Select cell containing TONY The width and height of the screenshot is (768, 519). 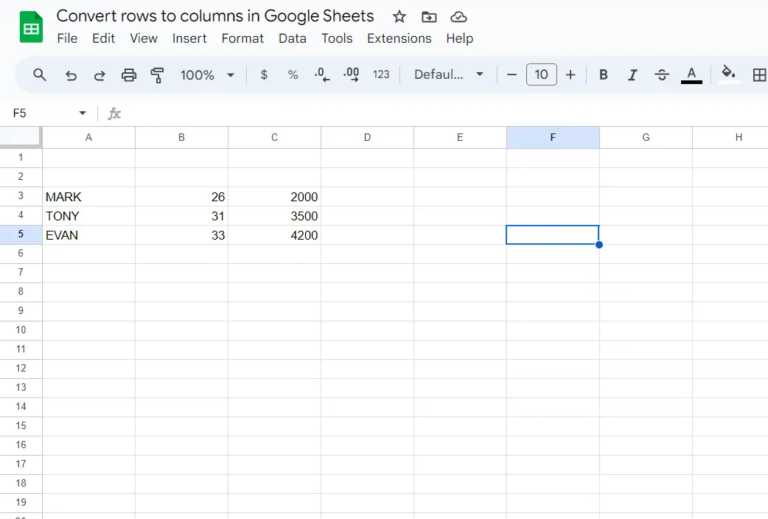click(89, 216)
